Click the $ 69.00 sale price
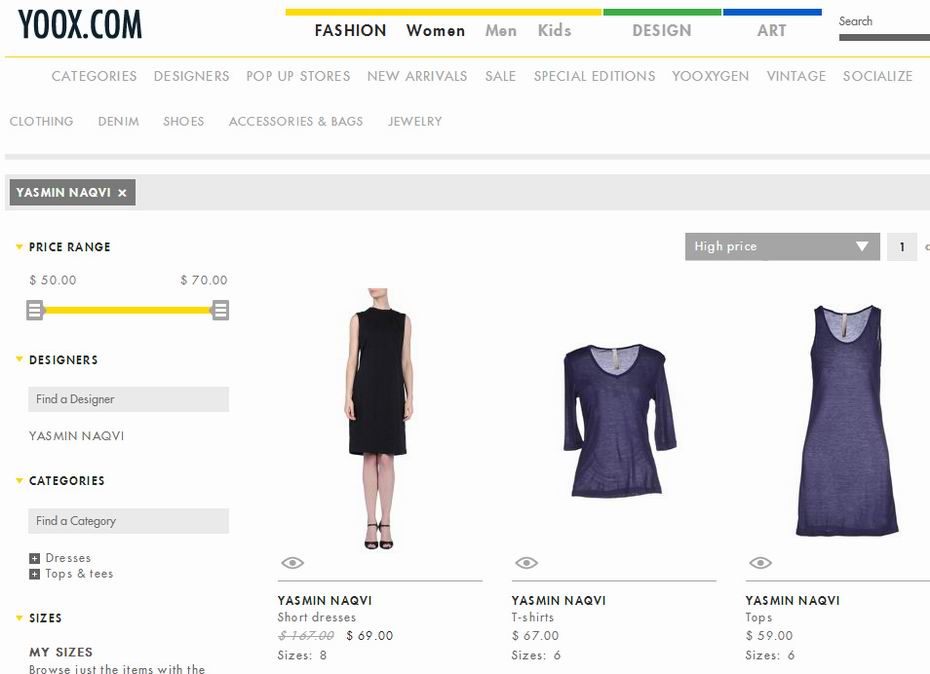Screen dimensions: 930x674 370,636
